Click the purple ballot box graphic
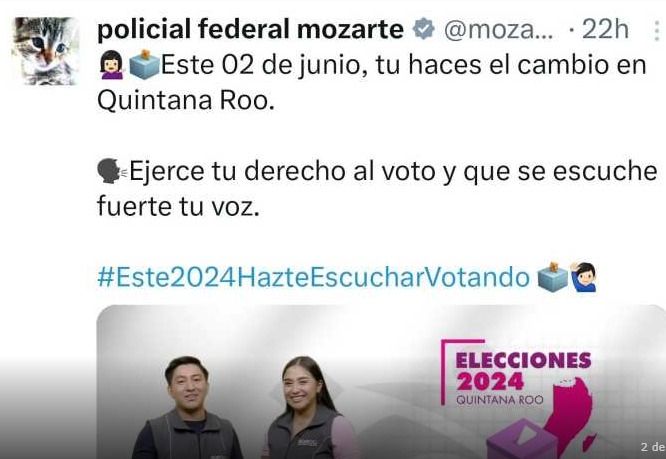This screenshot has height=459, width=666. (522, 439)
